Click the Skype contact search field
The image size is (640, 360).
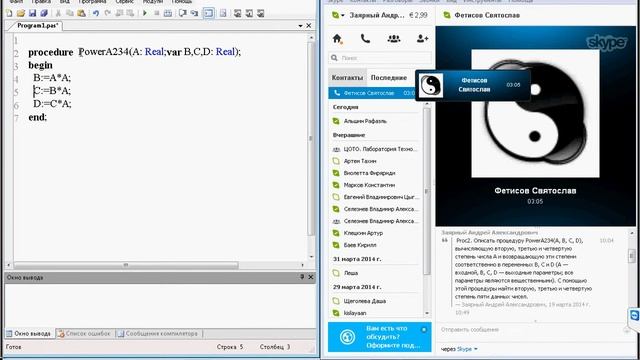pyautogui.click(x=380, y=58)
